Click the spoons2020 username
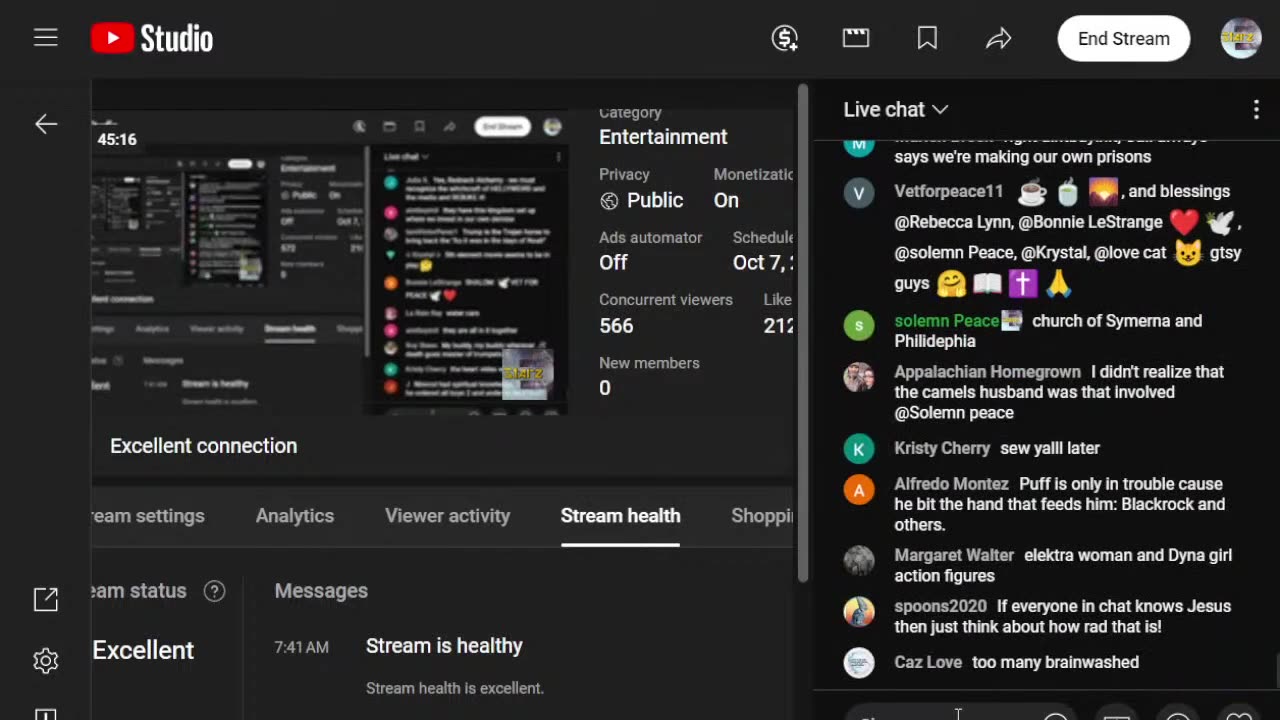 tap(940, 606)
